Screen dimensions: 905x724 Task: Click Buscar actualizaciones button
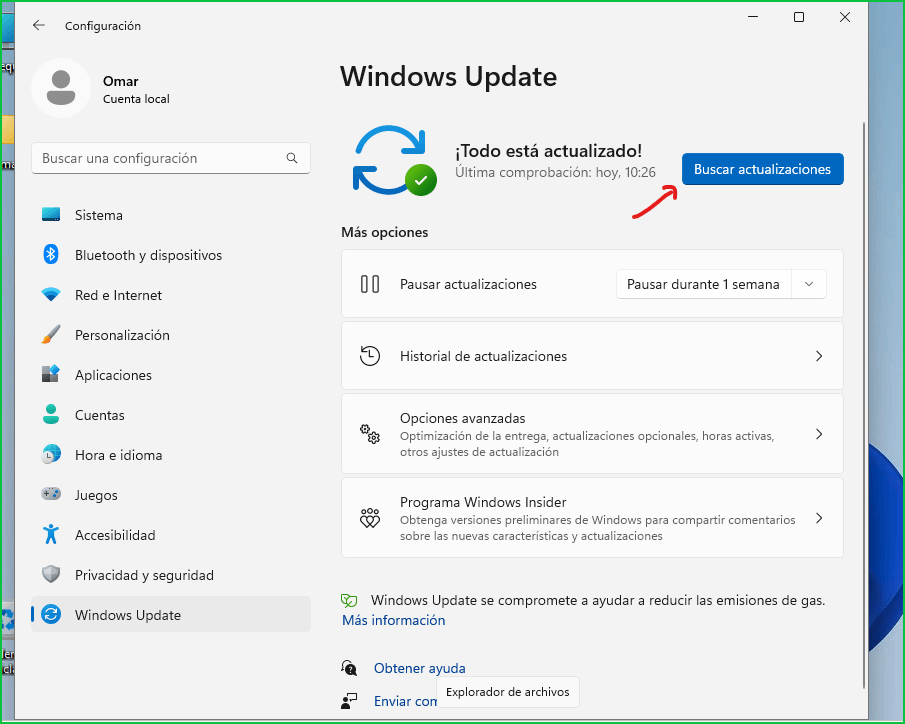[762, 169]
